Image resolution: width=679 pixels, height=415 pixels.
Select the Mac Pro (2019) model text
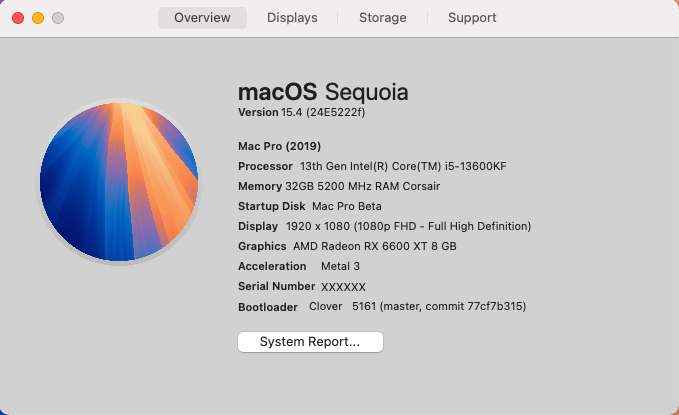pyautogui.click(x=279, y=146)
